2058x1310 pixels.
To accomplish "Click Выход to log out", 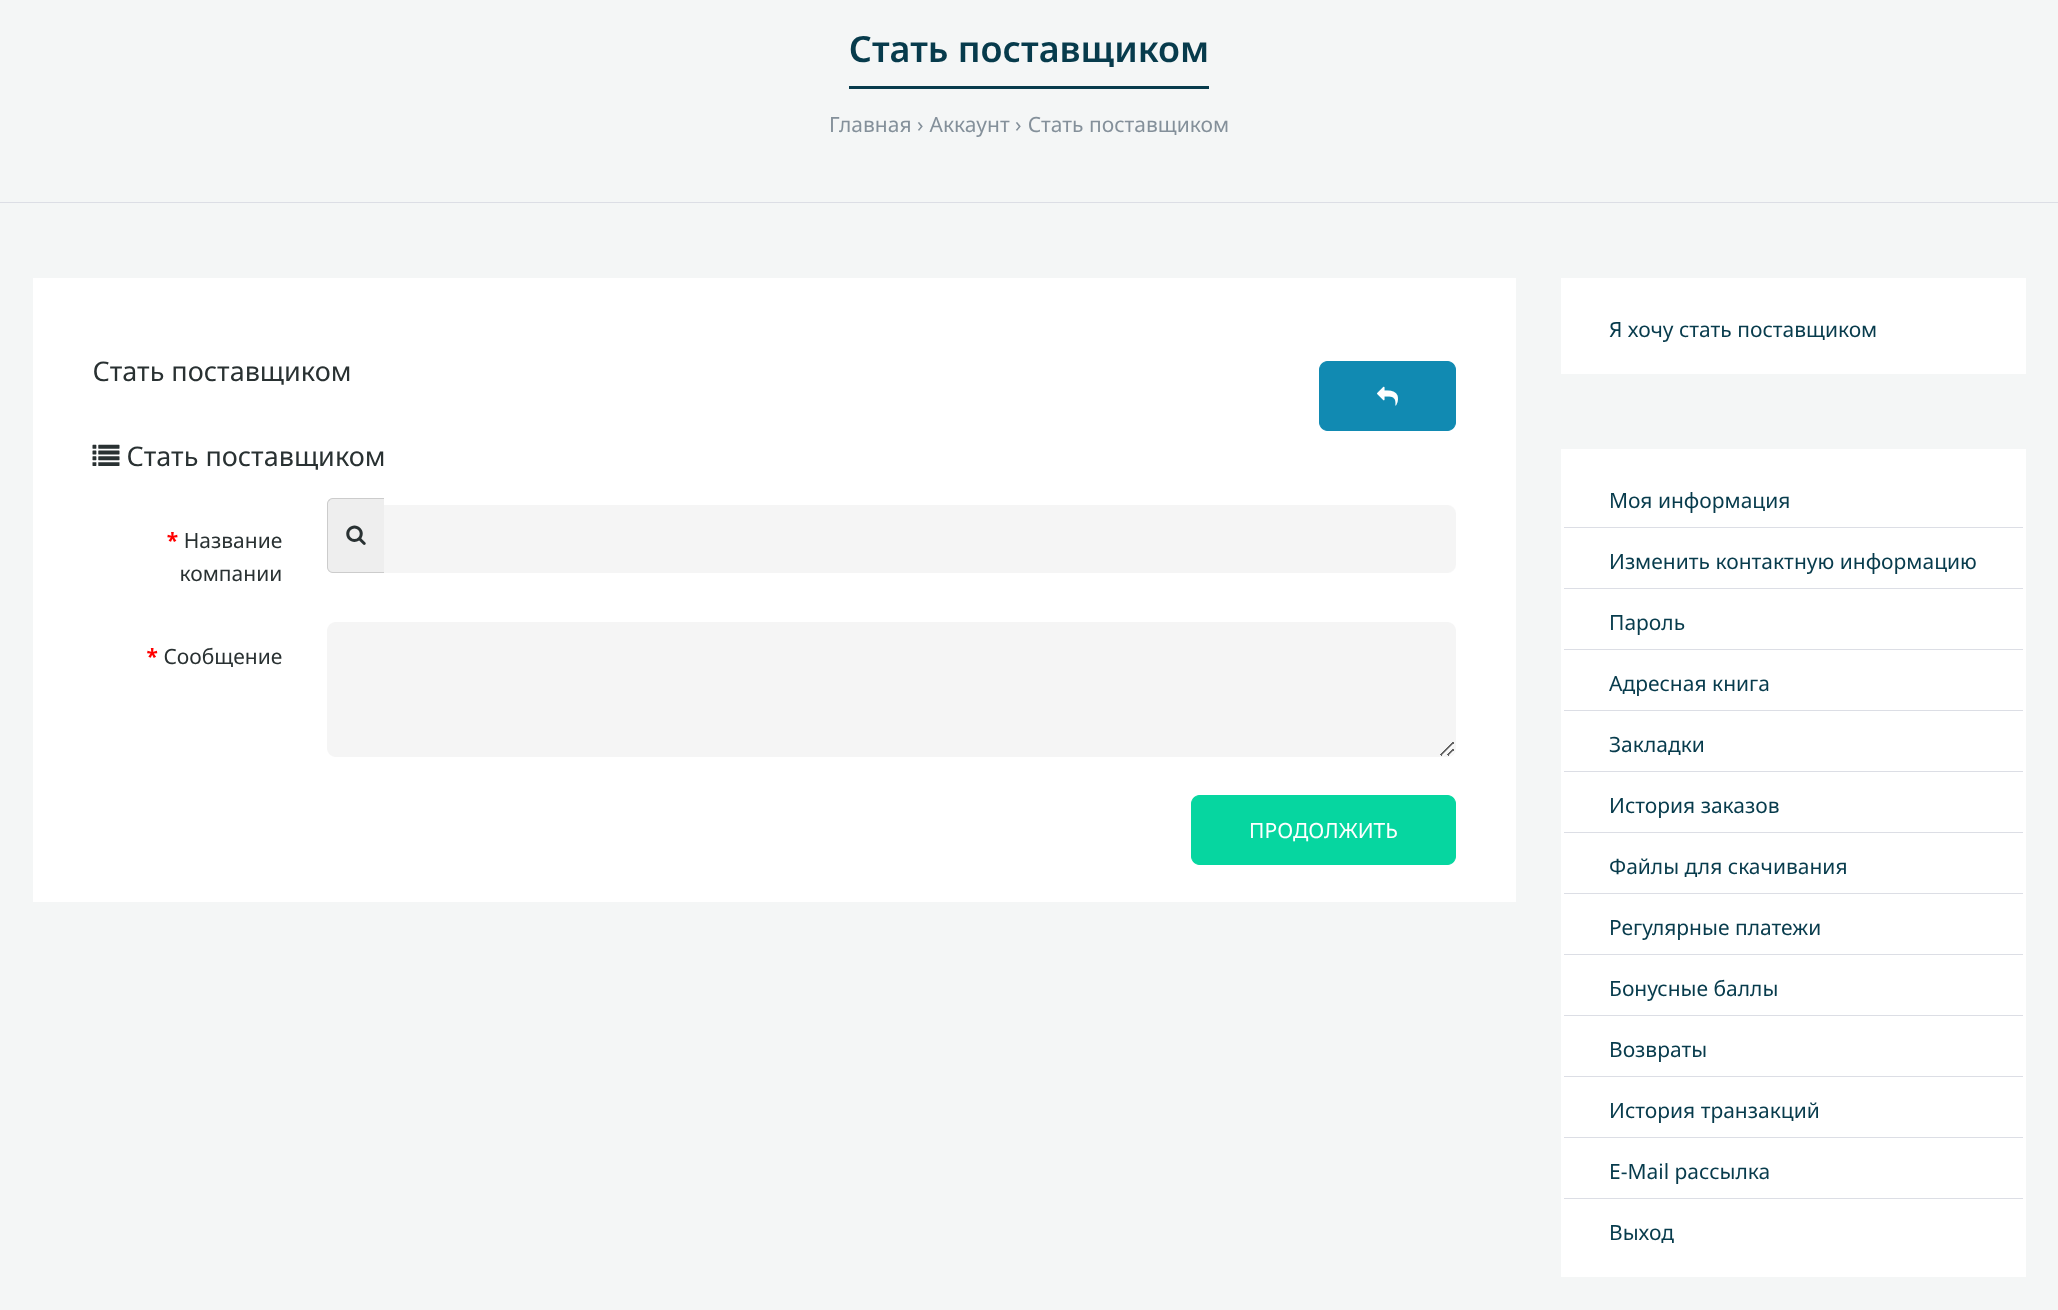I will [x=1641, y=1233].
